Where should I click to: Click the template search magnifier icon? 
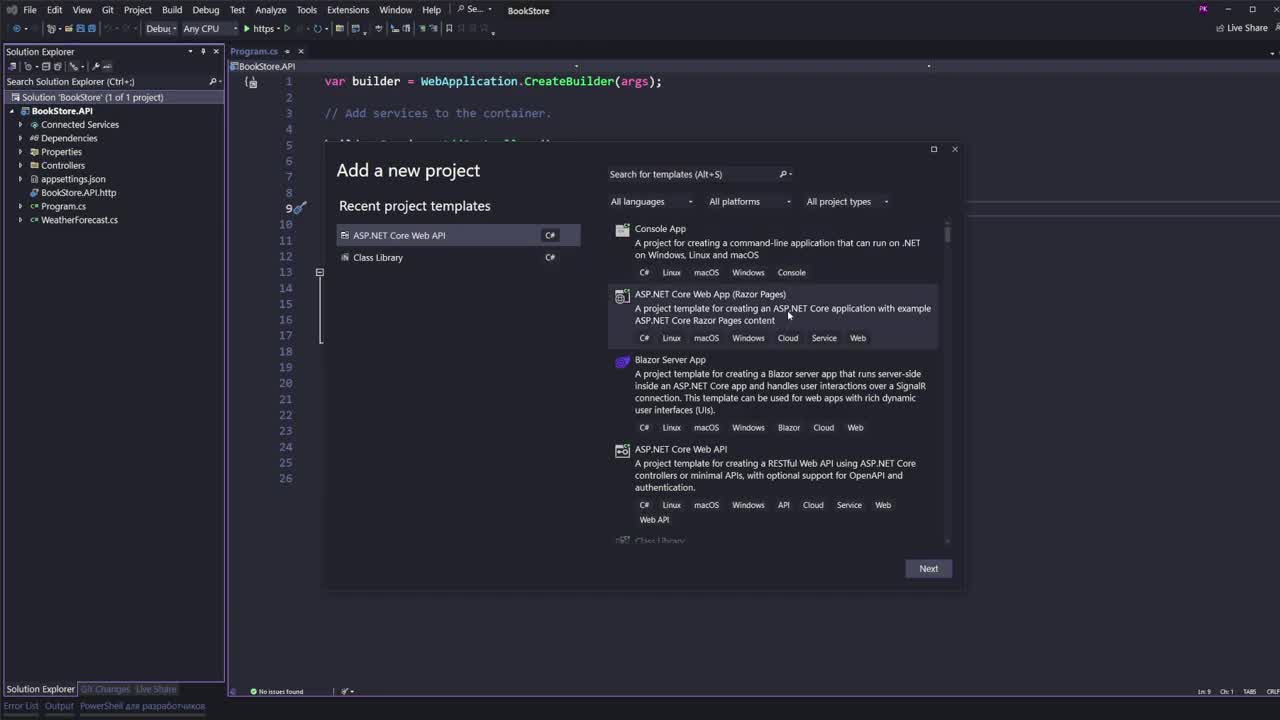tap(783, 174)
